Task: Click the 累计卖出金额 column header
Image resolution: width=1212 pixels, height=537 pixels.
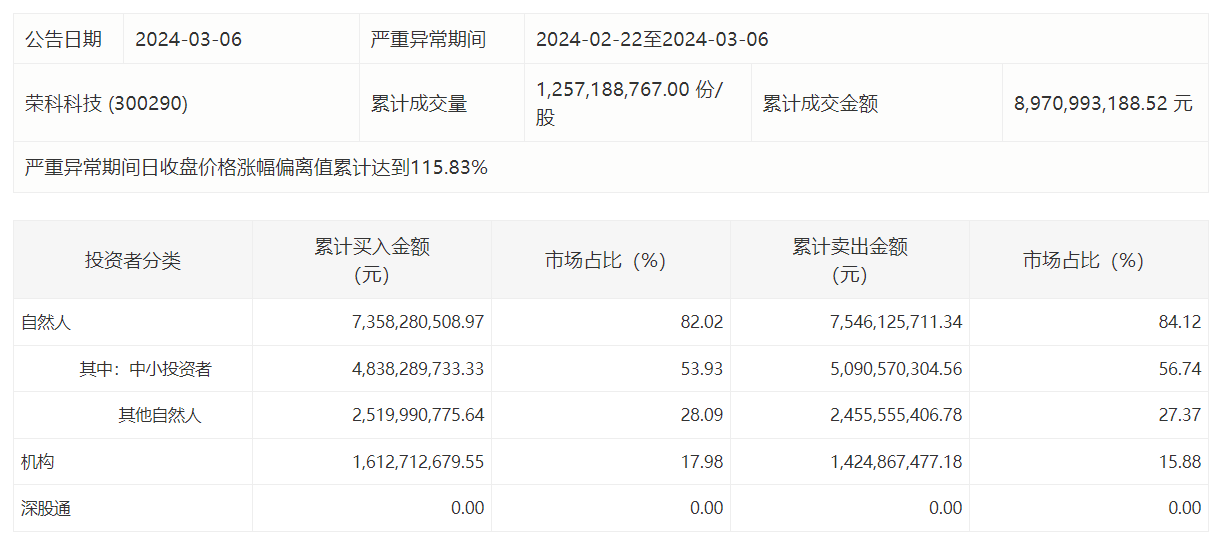Action: point(850,260)
